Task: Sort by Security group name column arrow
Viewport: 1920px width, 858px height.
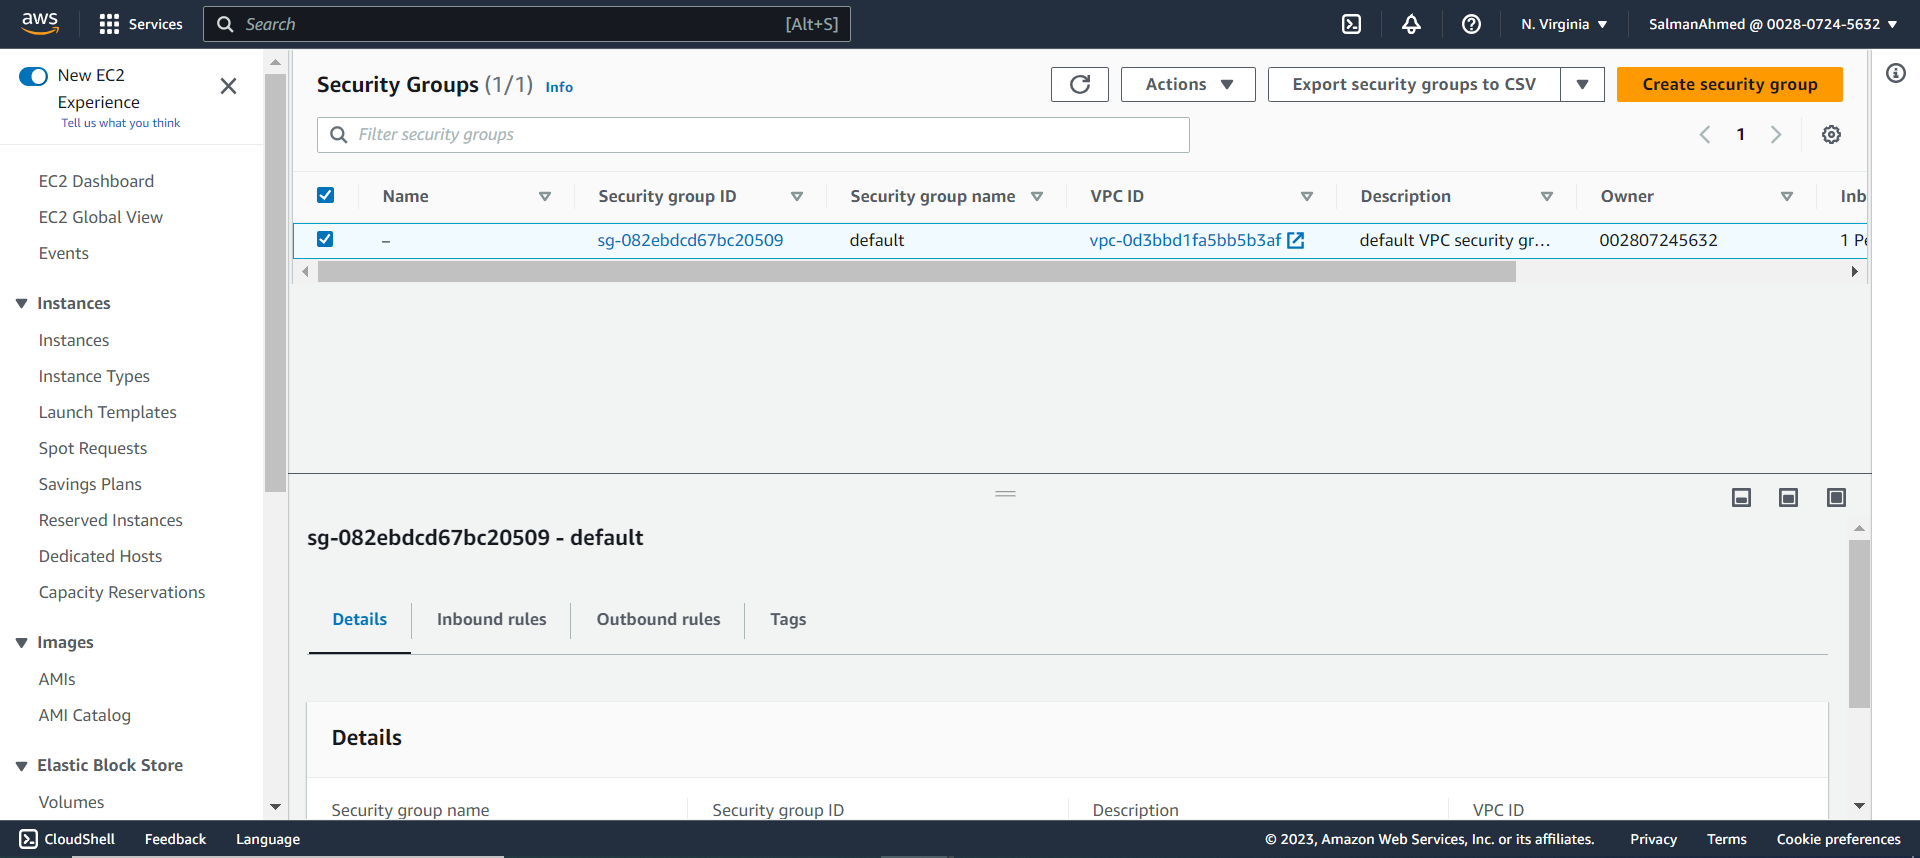Action: [1037, 196]
